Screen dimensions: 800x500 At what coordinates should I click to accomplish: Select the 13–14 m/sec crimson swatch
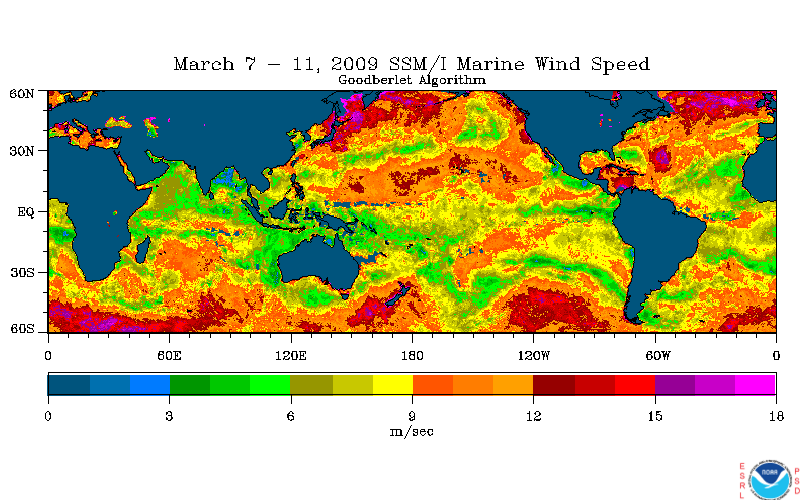point(595,384)
